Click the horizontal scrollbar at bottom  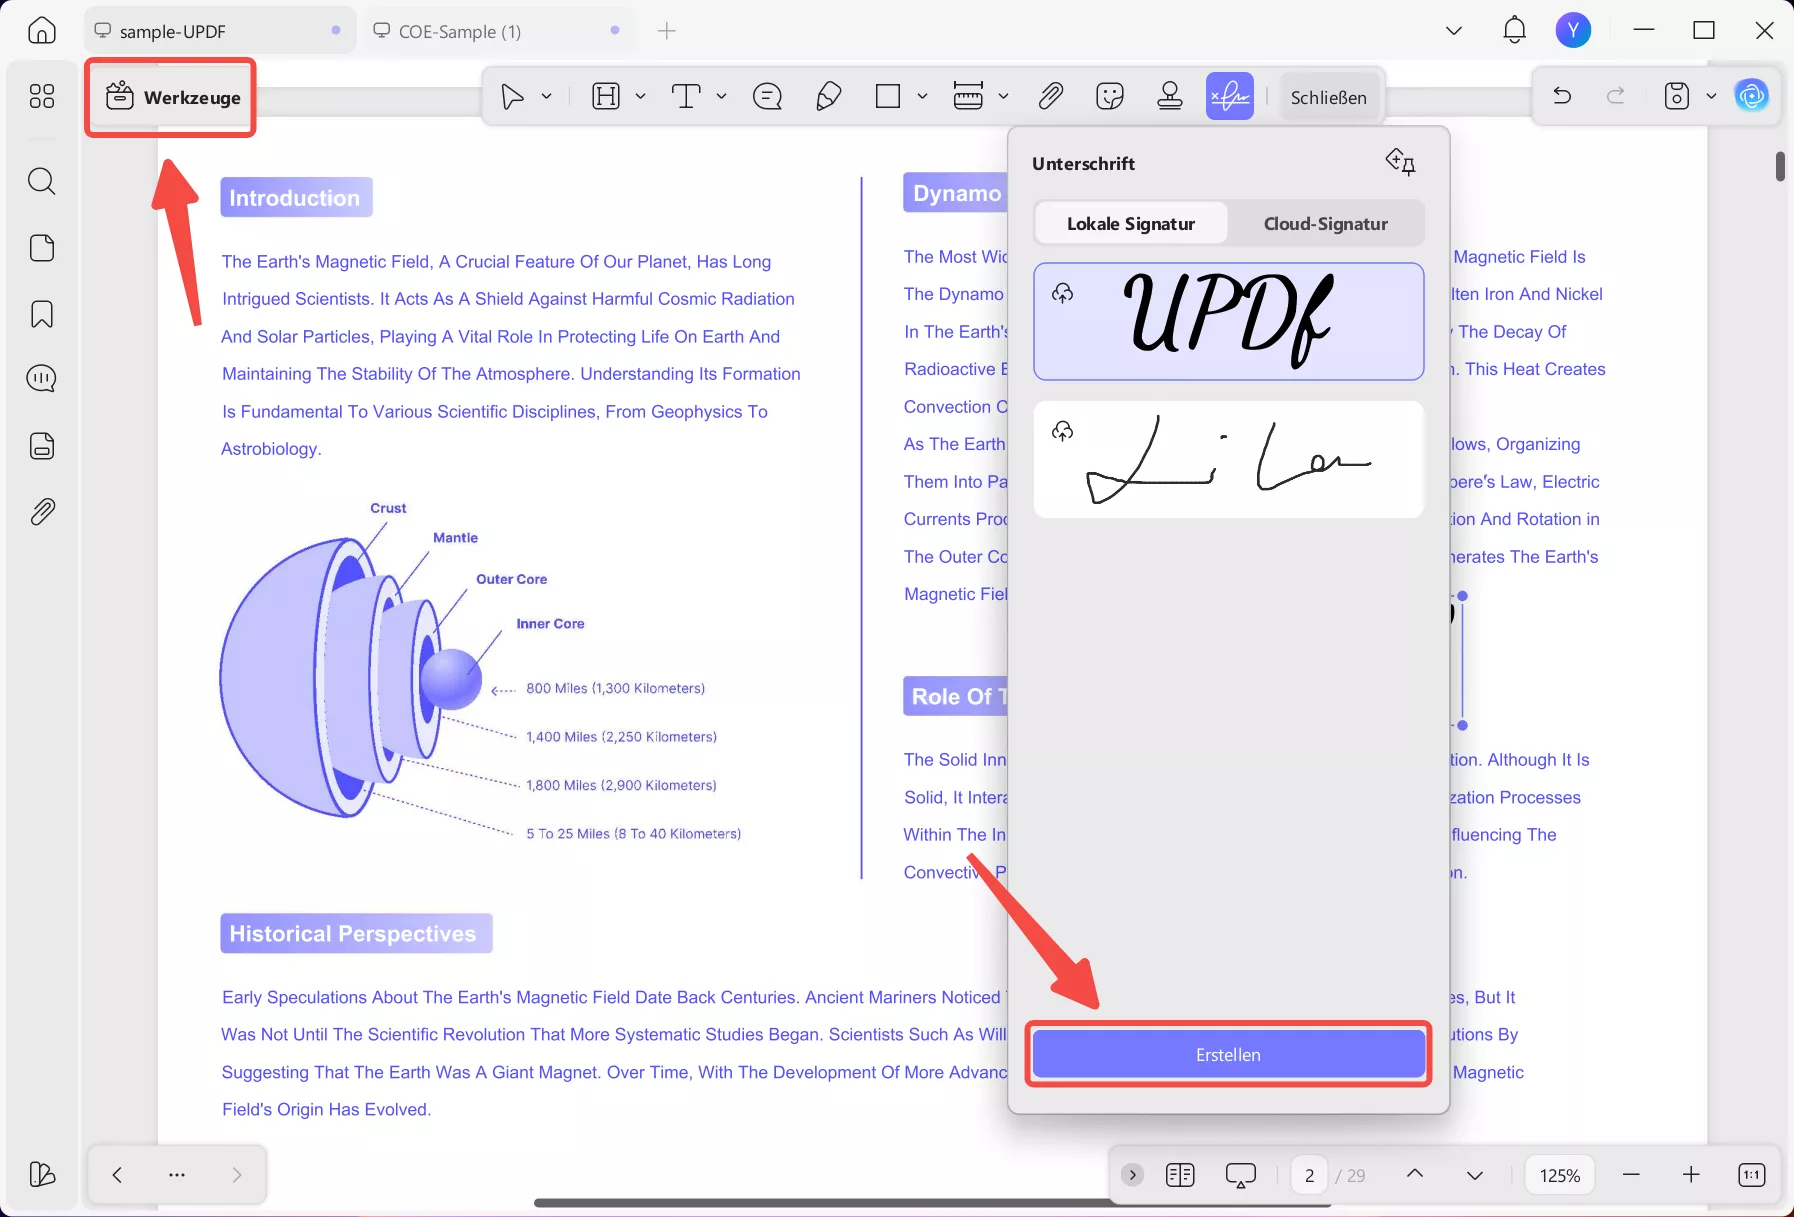click(x=930, y=1203)
